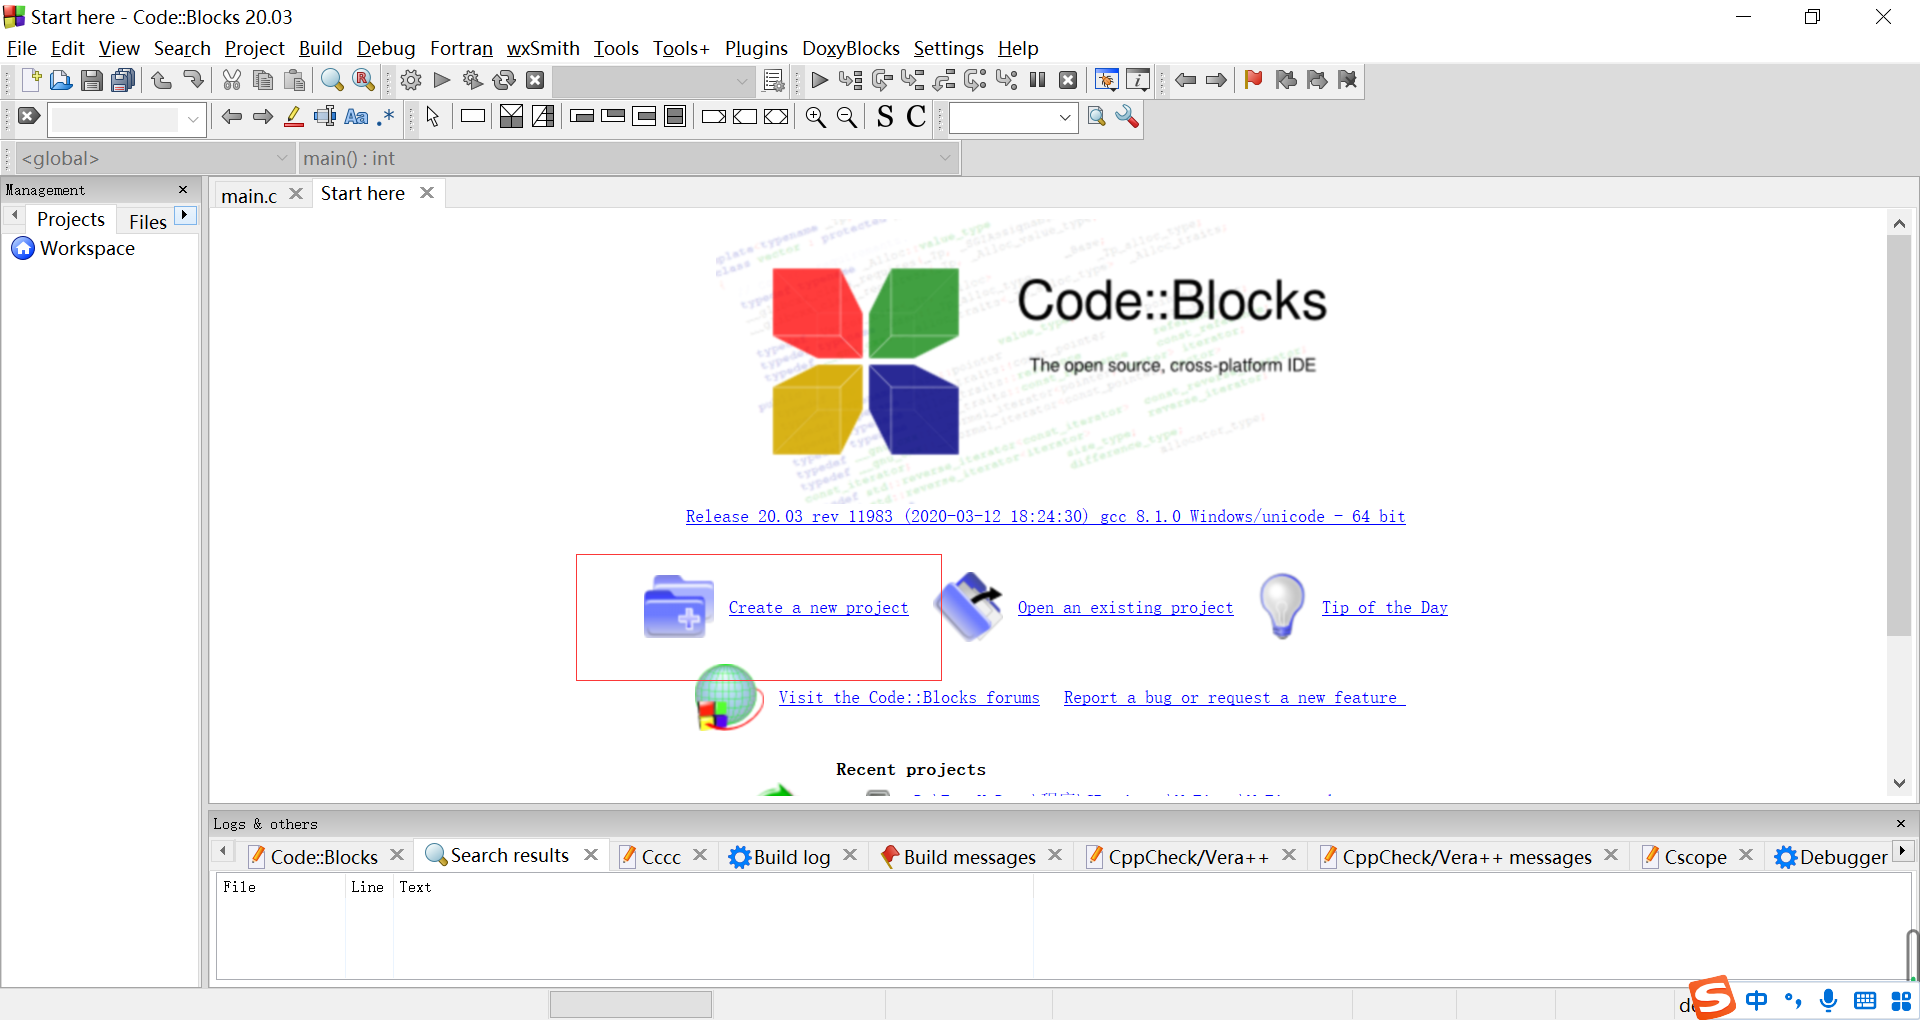
Task: Open the File menu
Action: coord(21,48)
